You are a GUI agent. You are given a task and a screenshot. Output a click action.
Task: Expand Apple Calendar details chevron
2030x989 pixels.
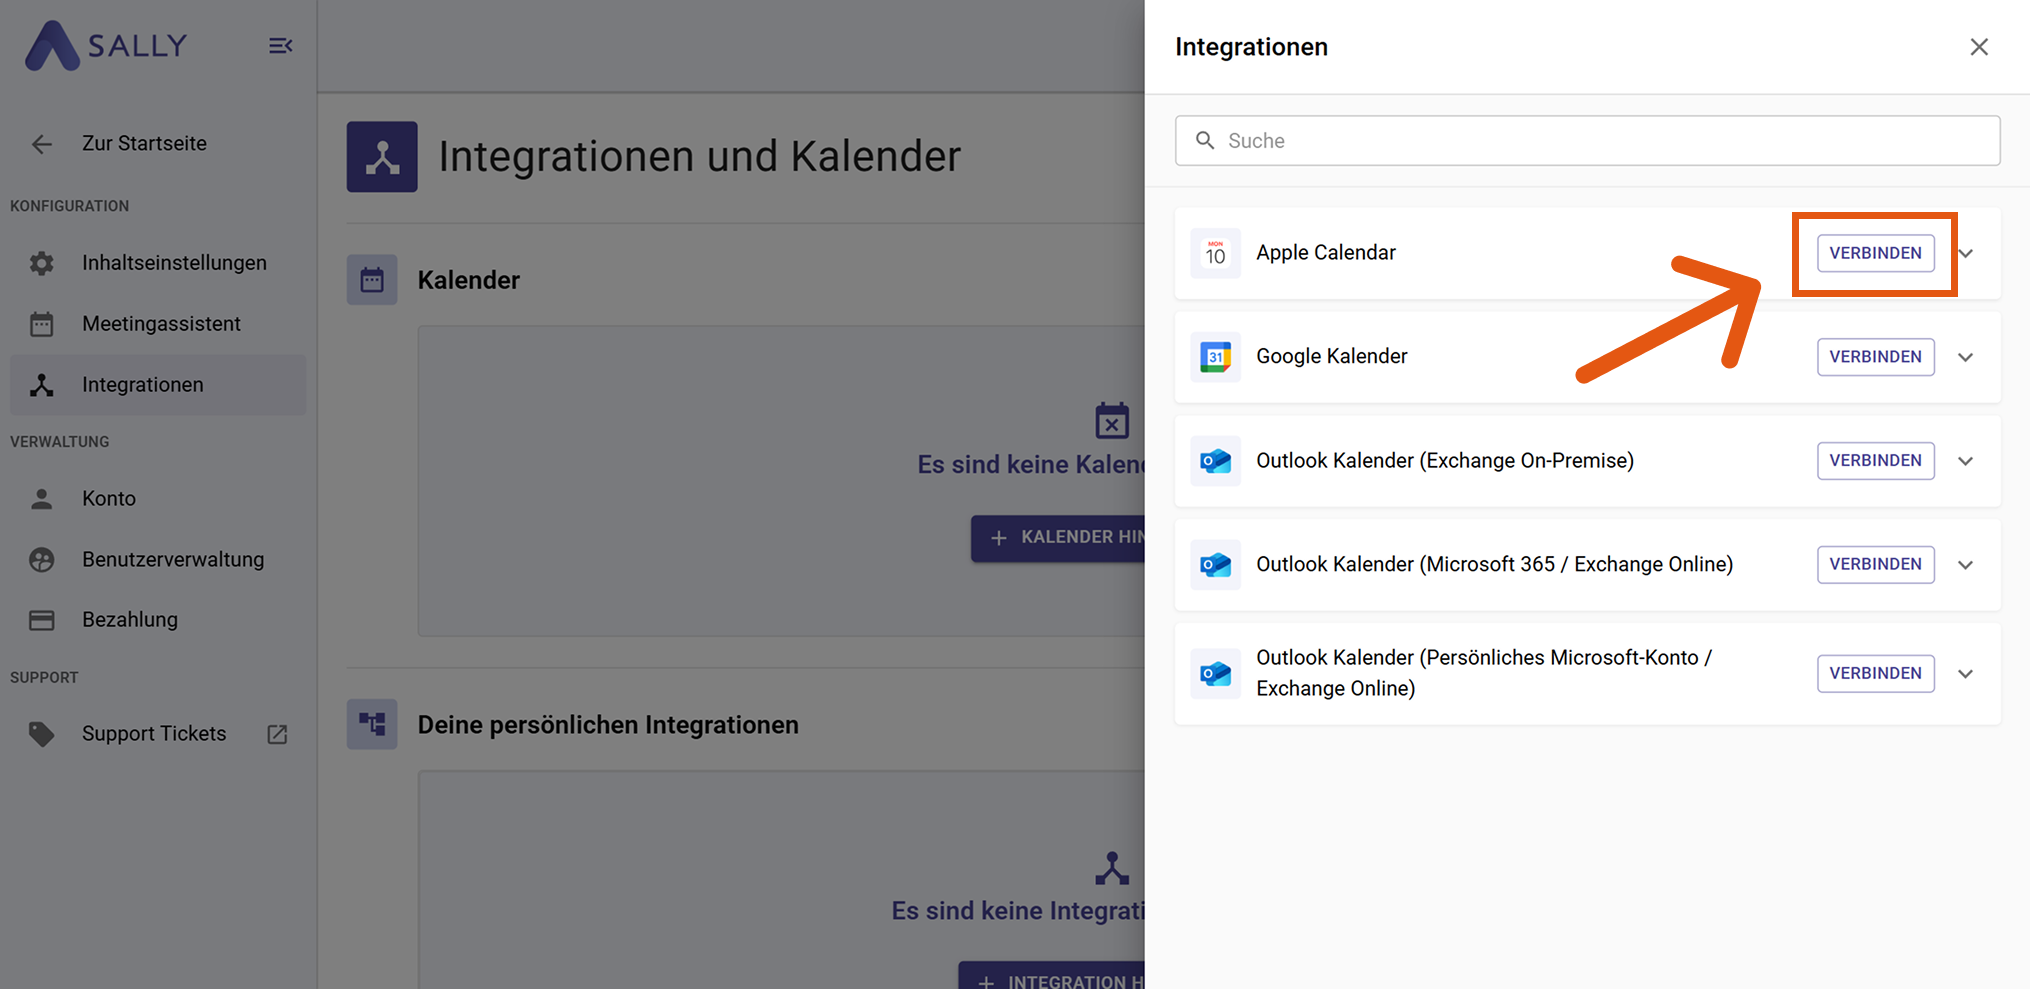(1966, 253)
